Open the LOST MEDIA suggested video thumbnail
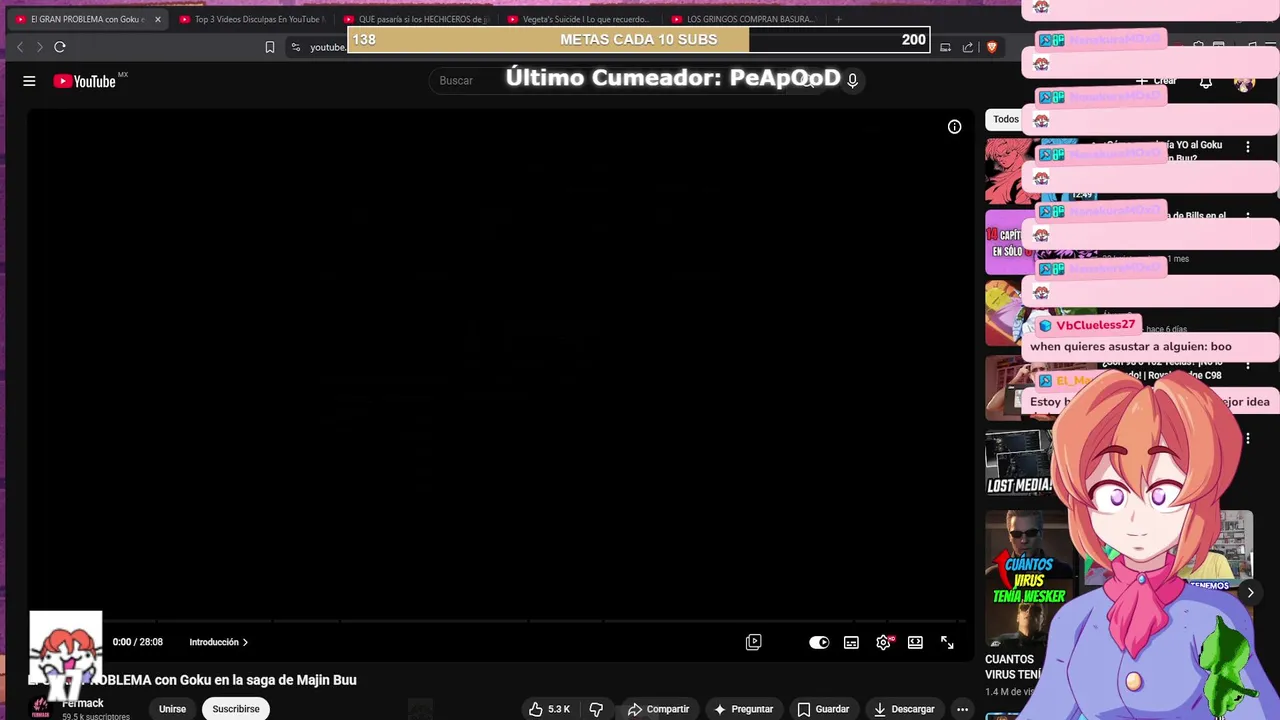 1020,464
